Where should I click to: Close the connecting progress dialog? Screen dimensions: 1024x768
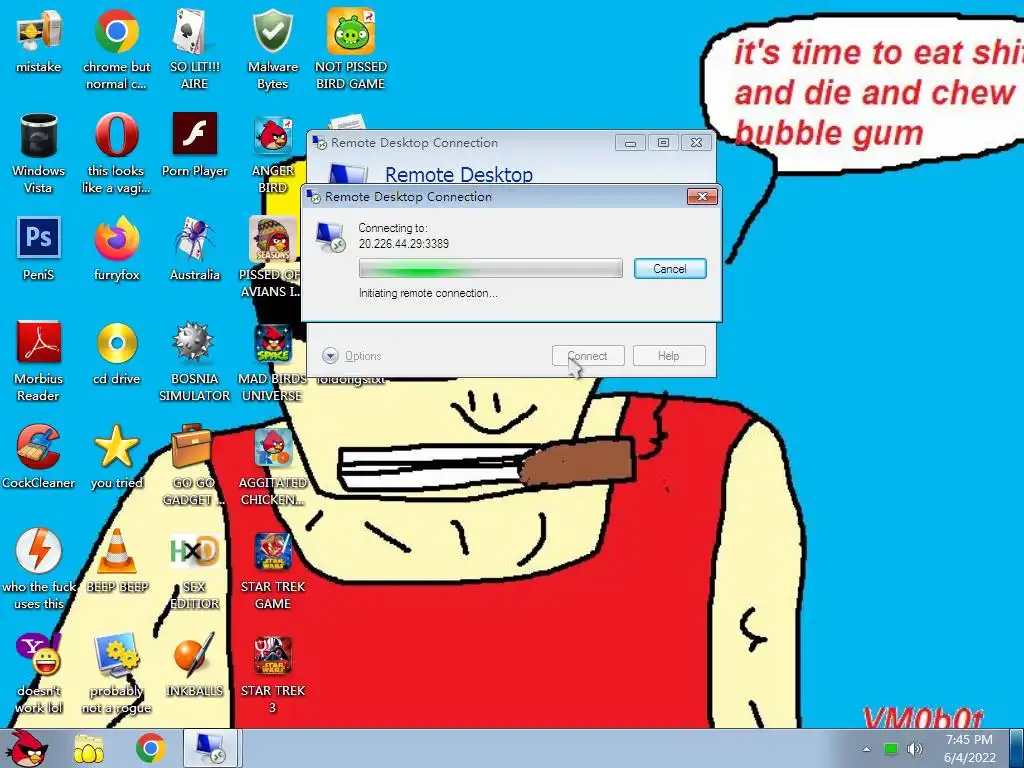[702, 197]
